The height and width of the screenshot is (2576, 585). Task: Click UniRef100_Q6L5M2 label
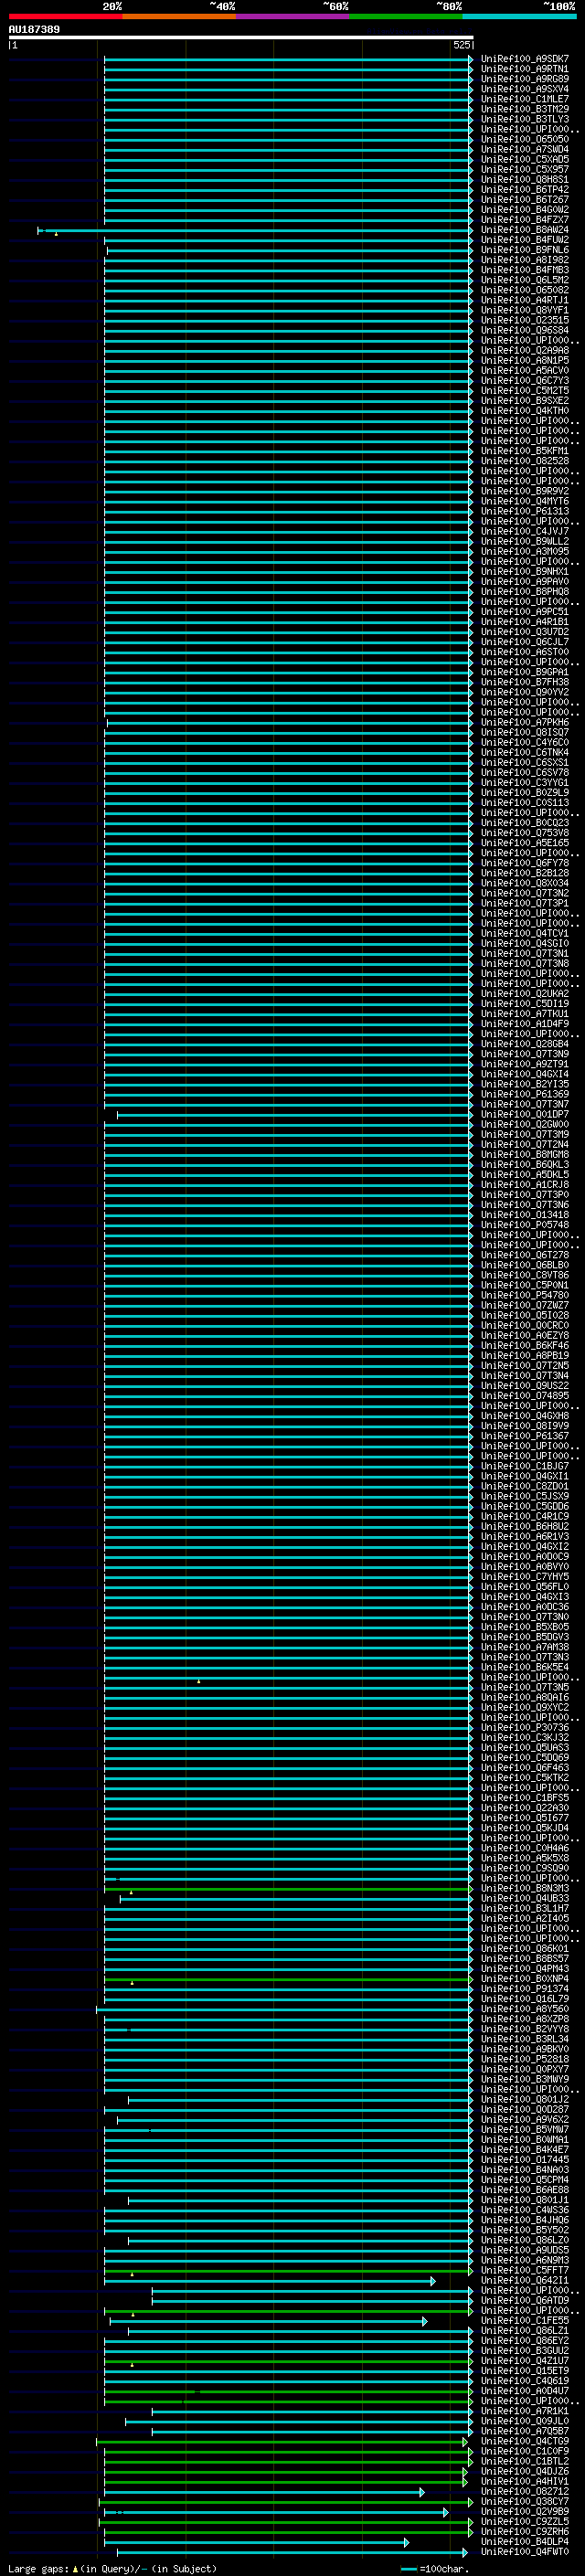(524, 280)
